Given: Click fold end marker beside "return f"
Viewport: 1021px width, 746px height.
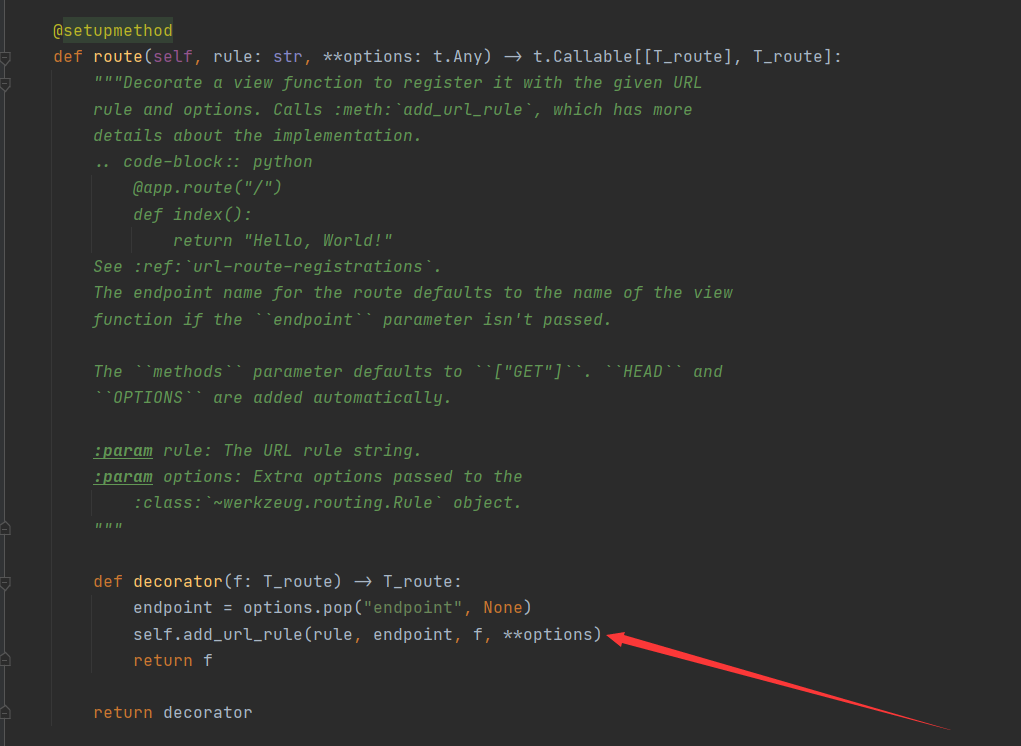Looking at the screenshot, I should click(6, 660).
